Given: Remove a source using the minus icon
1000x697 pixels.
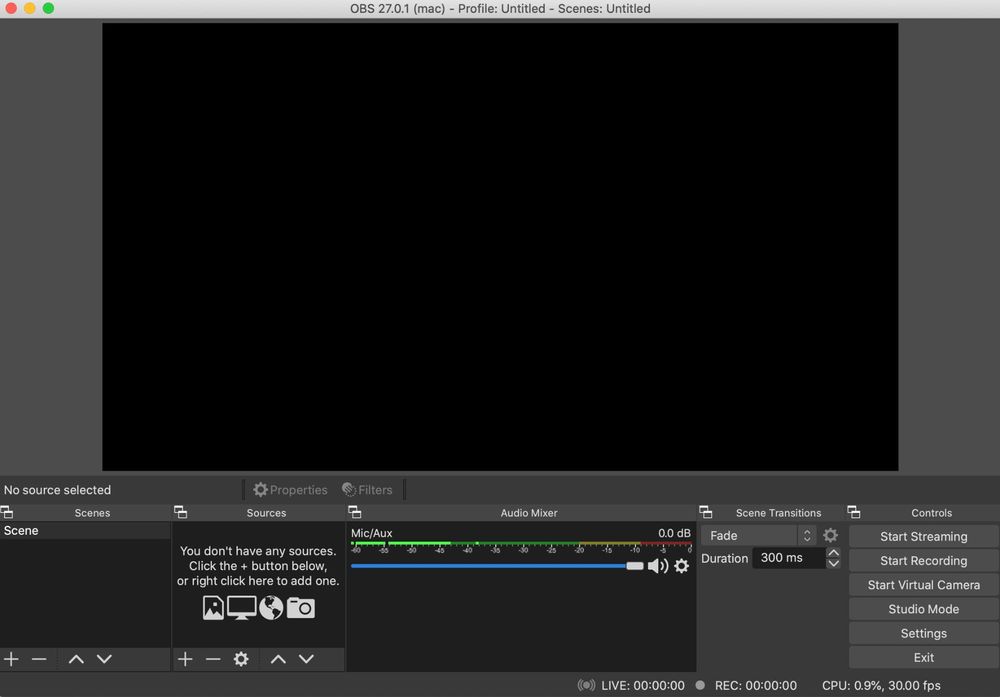Looking at the screenshot, I should pyautogui.click(x=213, y=659).
